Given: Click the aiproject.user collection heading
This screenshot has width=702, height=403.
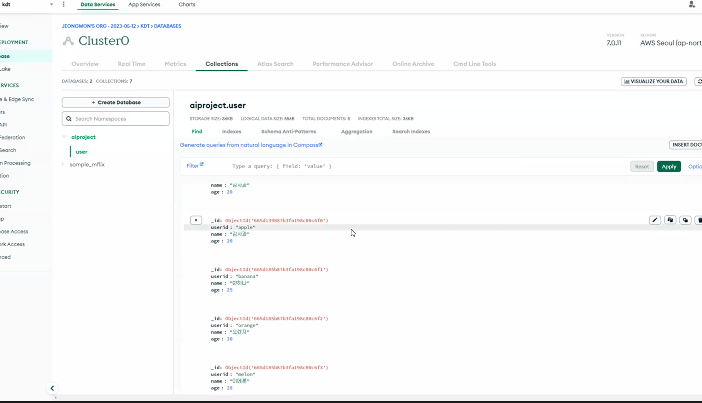Looking at the screenshot, I should click(x=218, y=106).
